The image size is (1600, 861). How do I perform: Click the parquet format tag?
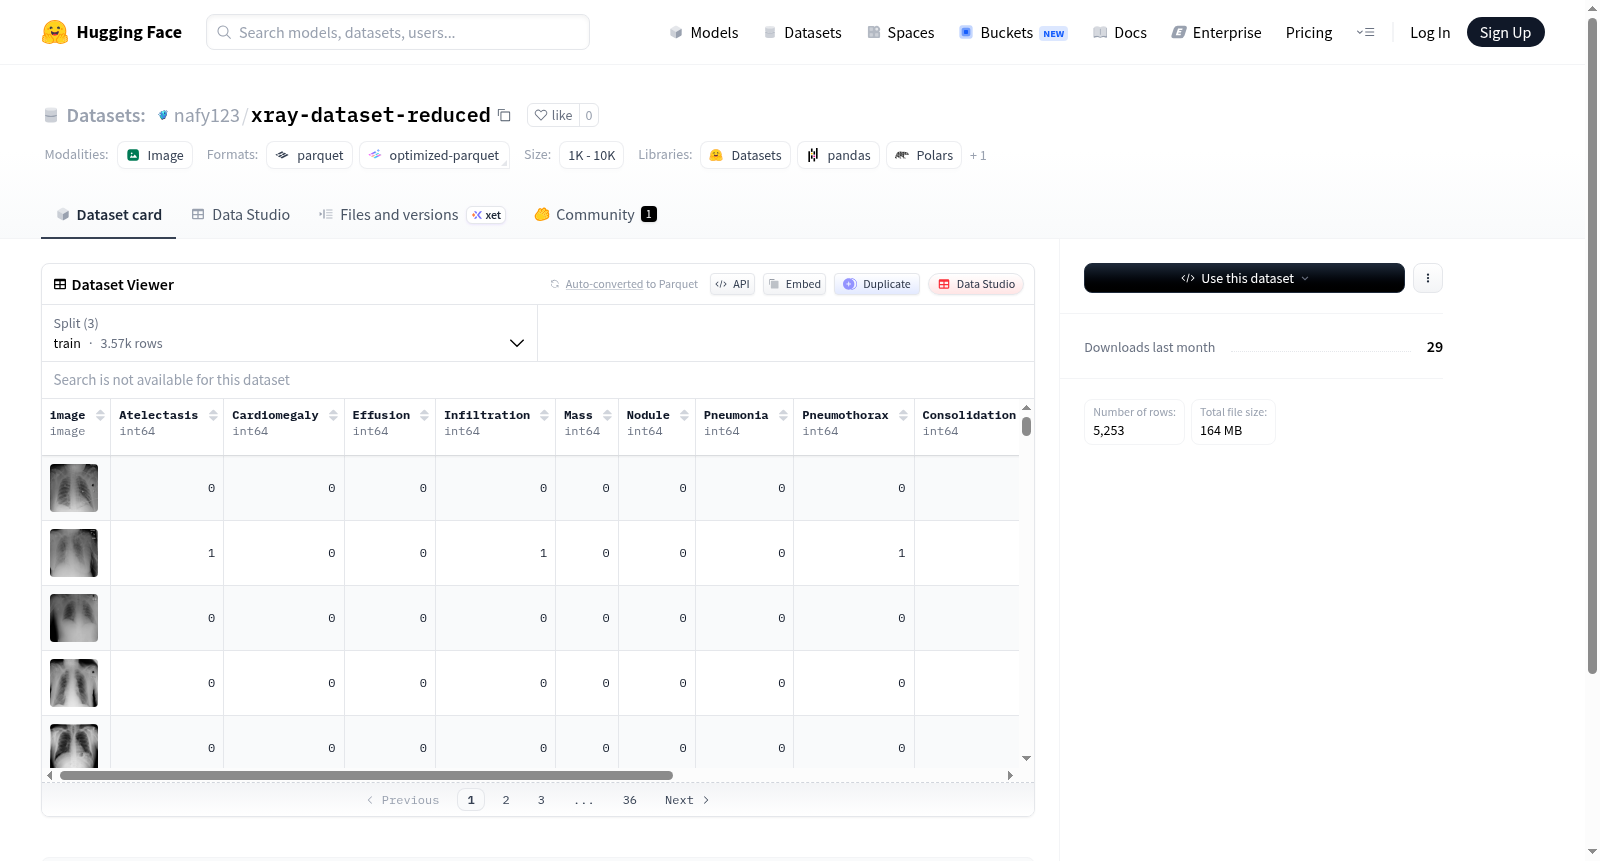pos(309,155)
